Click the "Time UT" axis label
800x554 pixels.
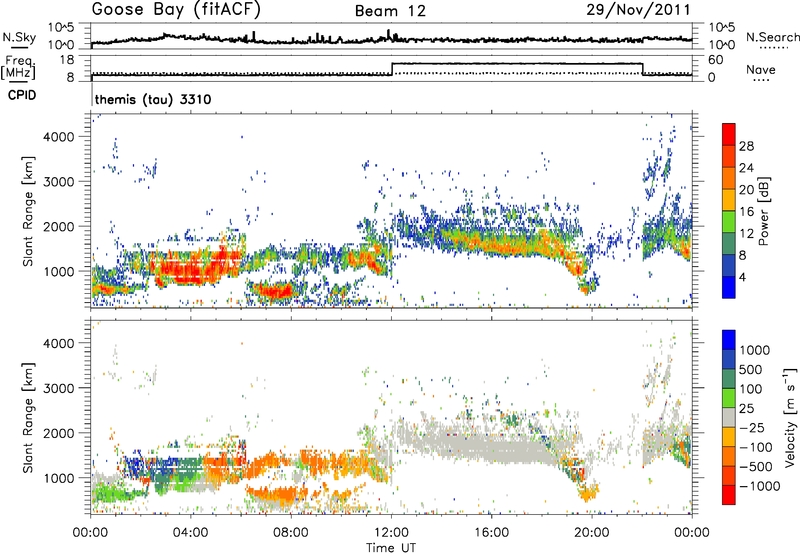click(x=391, y=548)
